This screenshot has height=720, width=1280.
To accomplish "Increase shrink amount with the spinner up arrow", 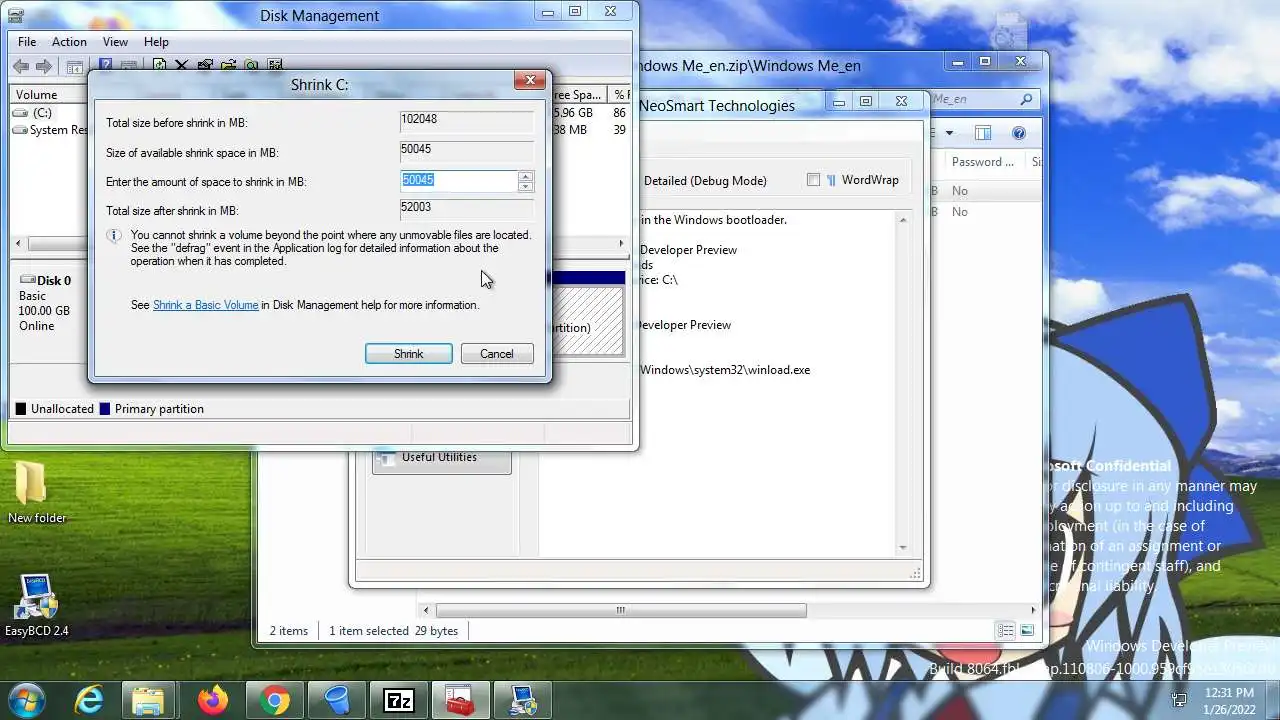I will 525,176.
